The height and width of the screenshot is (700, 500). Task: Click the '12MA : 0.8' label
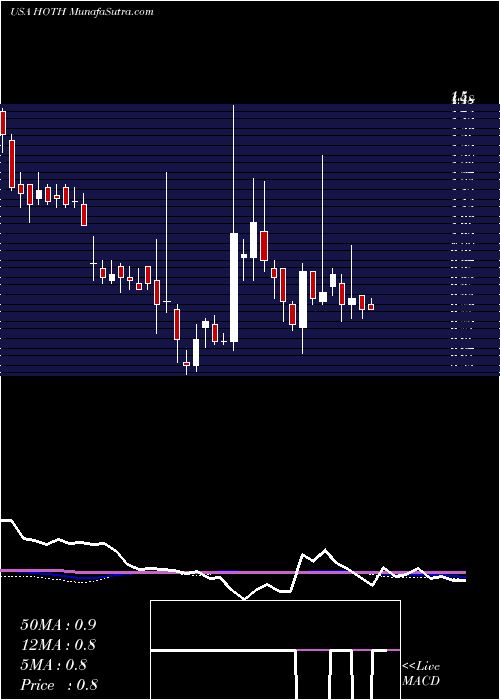(58, 645)
